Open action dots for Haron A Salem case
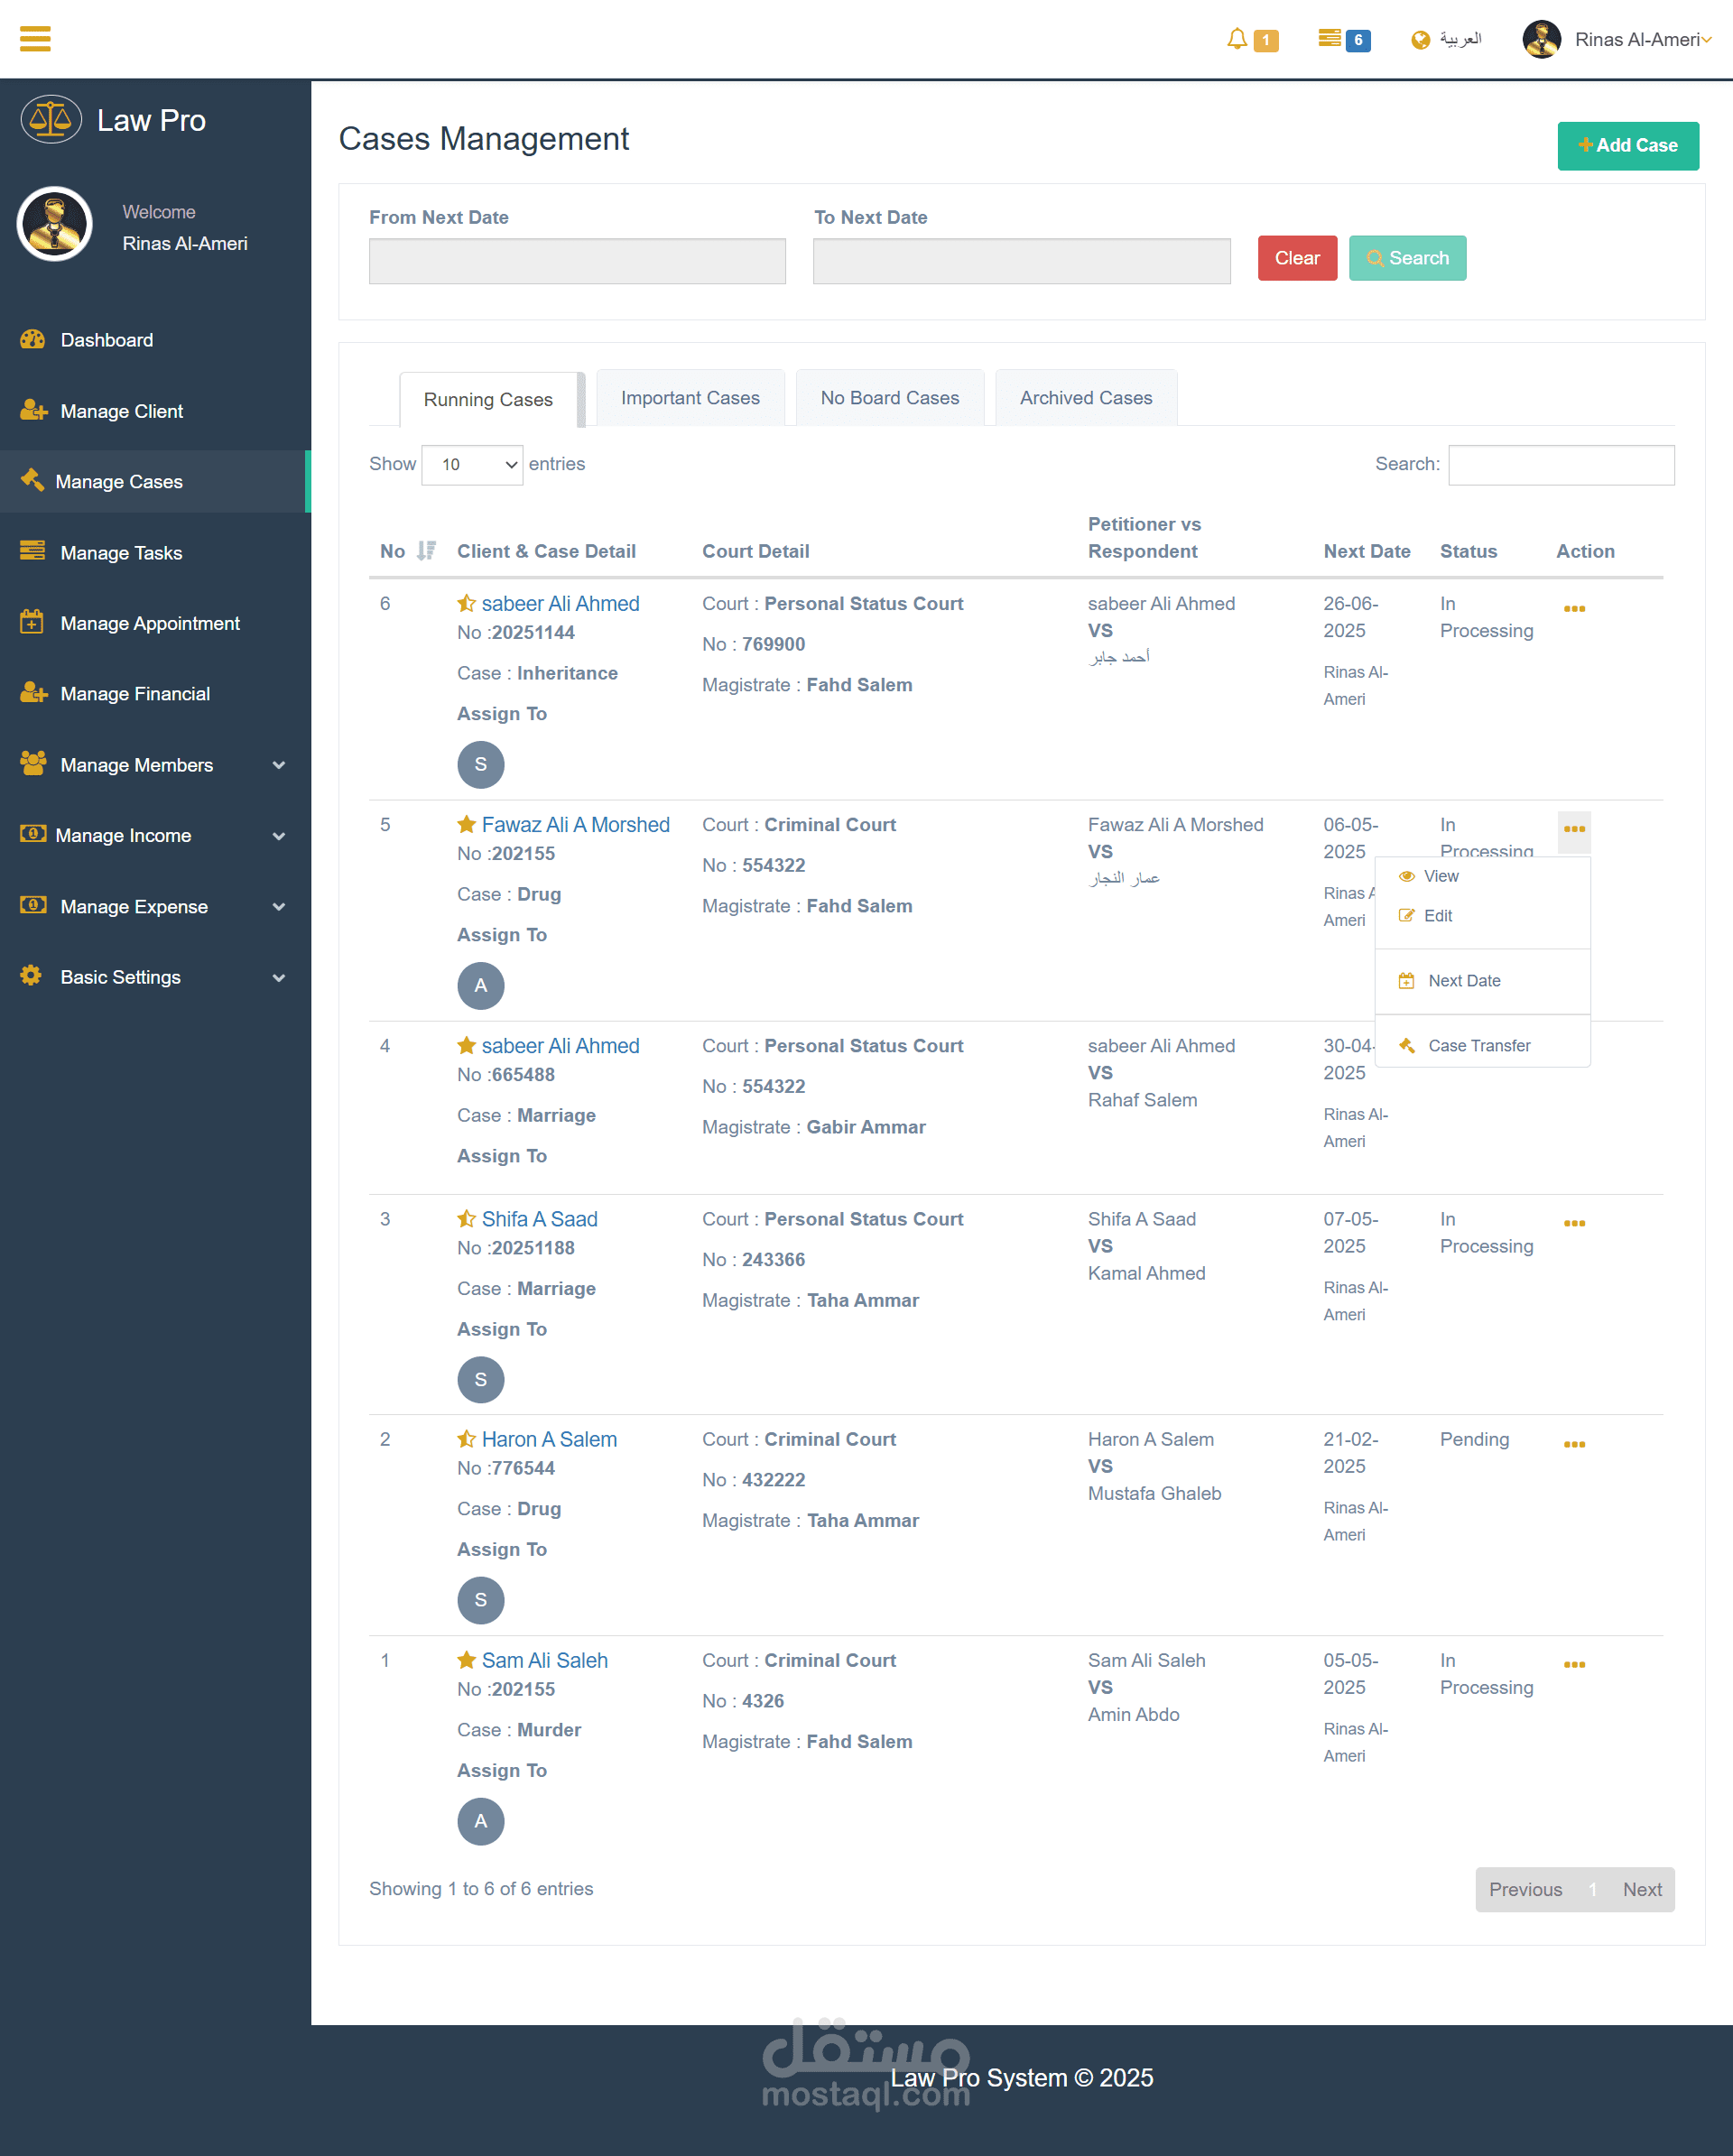Viewport: 1733px width, 2156px height. click(x=1574, y=1444)
